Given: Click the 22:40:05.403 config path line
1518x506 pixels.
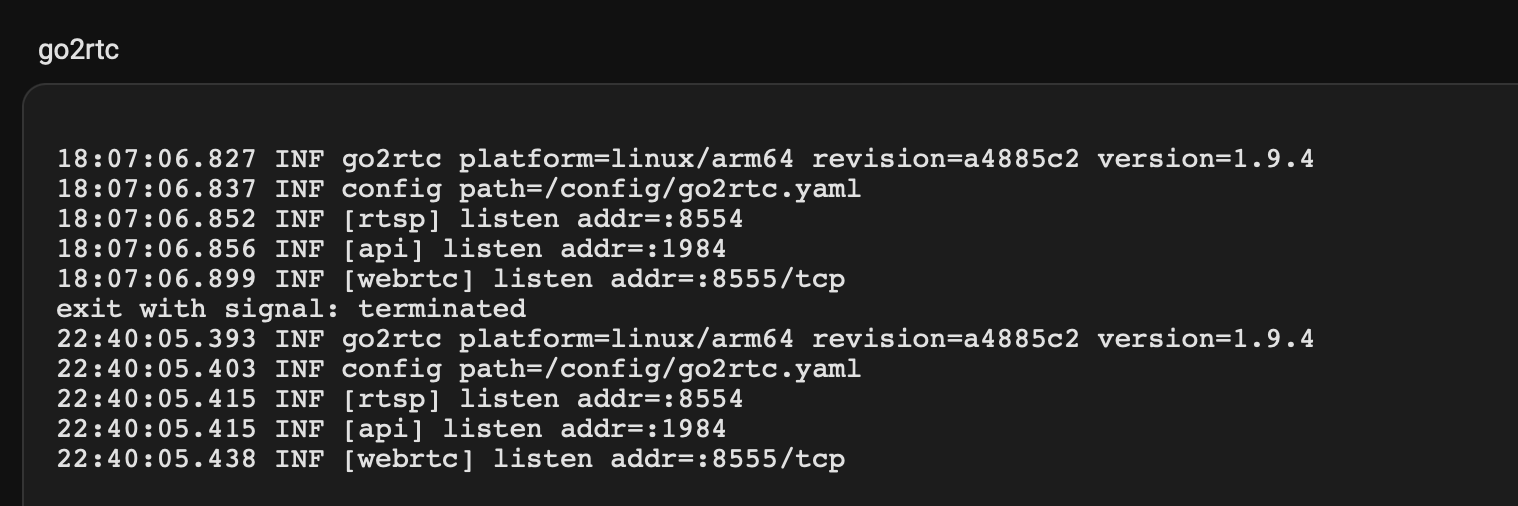Looking at the screenshot, I should (x=459, y=369).
